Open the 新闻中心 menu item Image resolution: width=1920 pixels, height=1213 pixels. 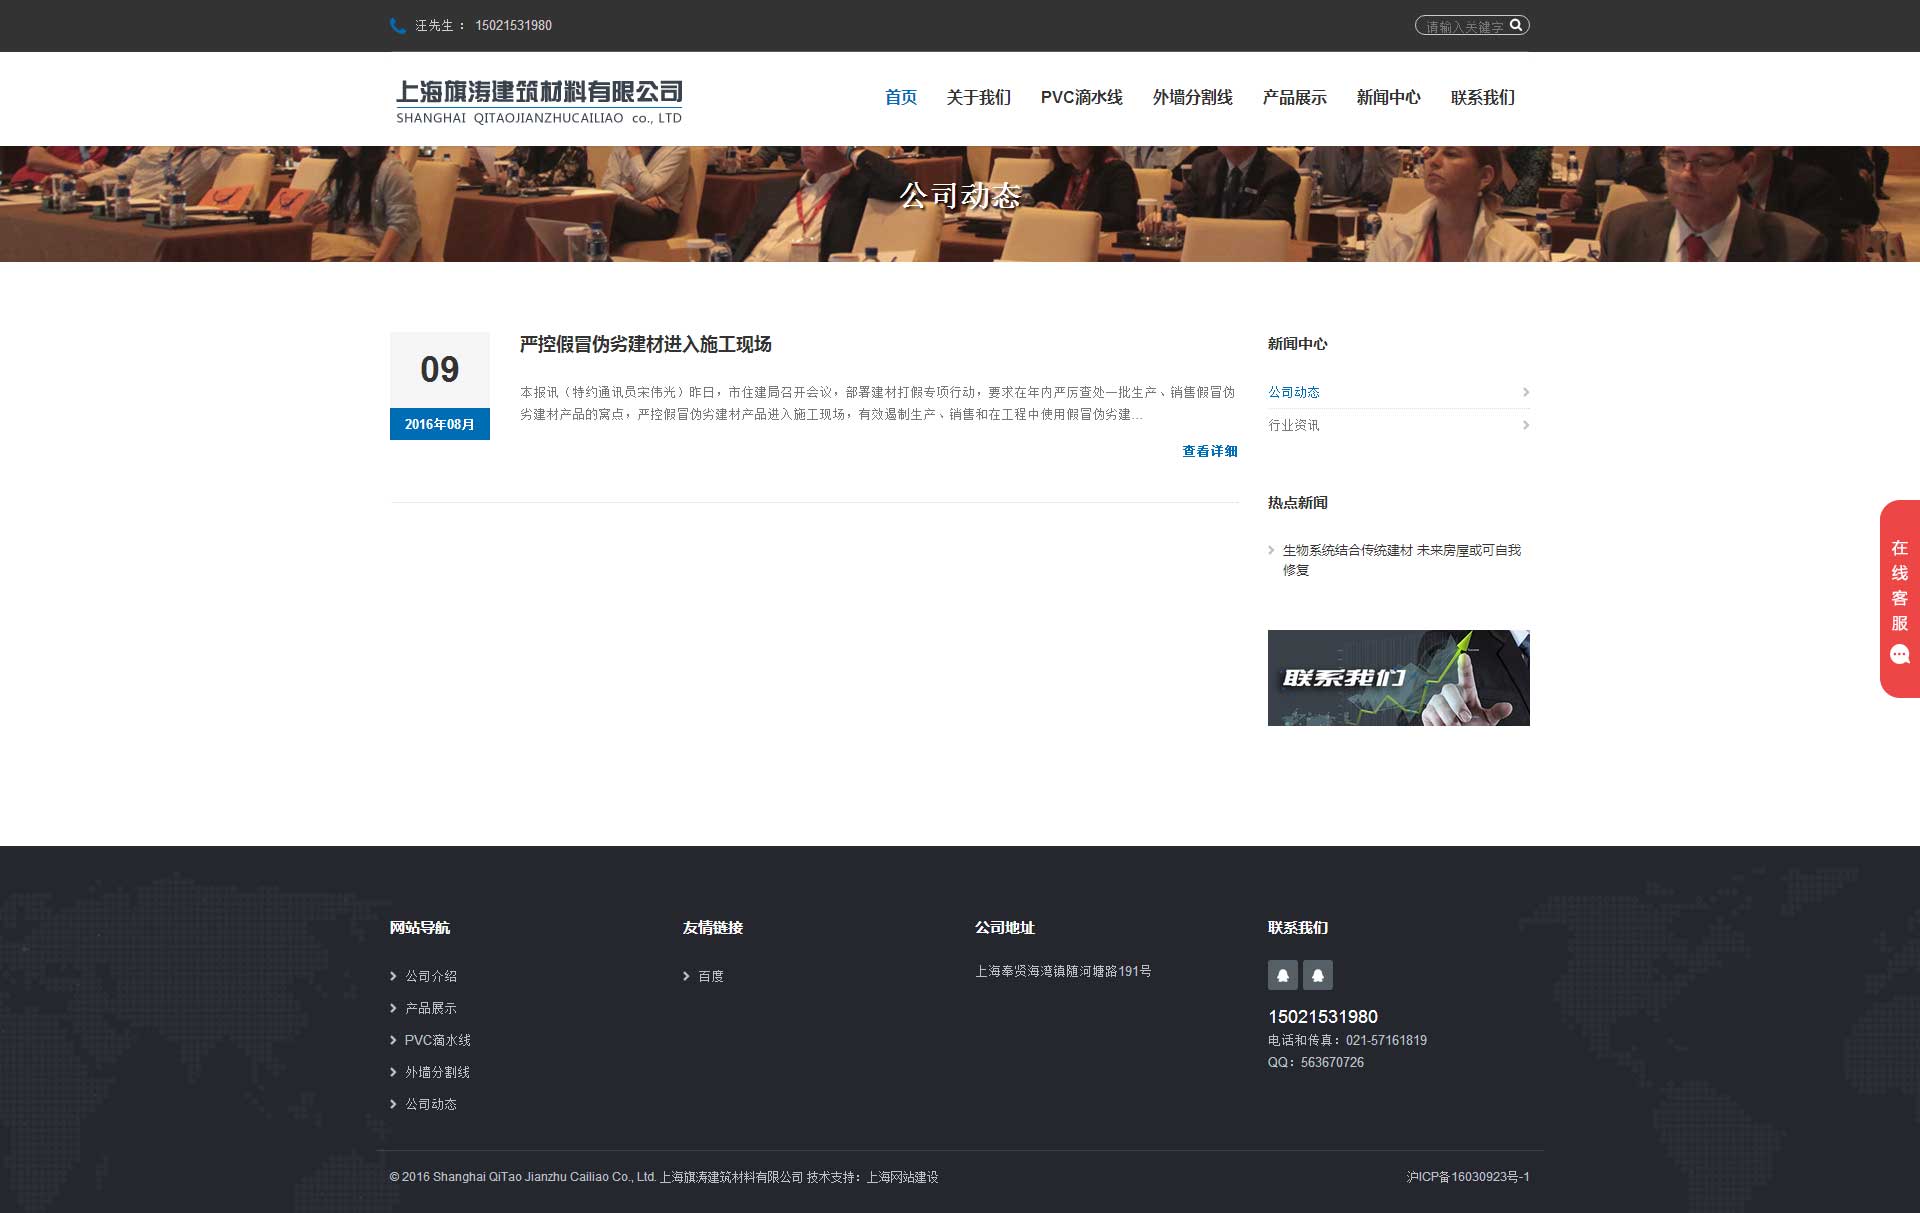[1388, 97]
